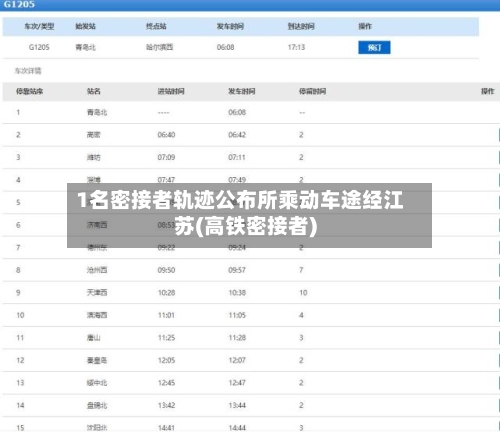The image size is (500, 432).
Task: Click the 车次/类型 column header
Action: [x=39, y=26]
